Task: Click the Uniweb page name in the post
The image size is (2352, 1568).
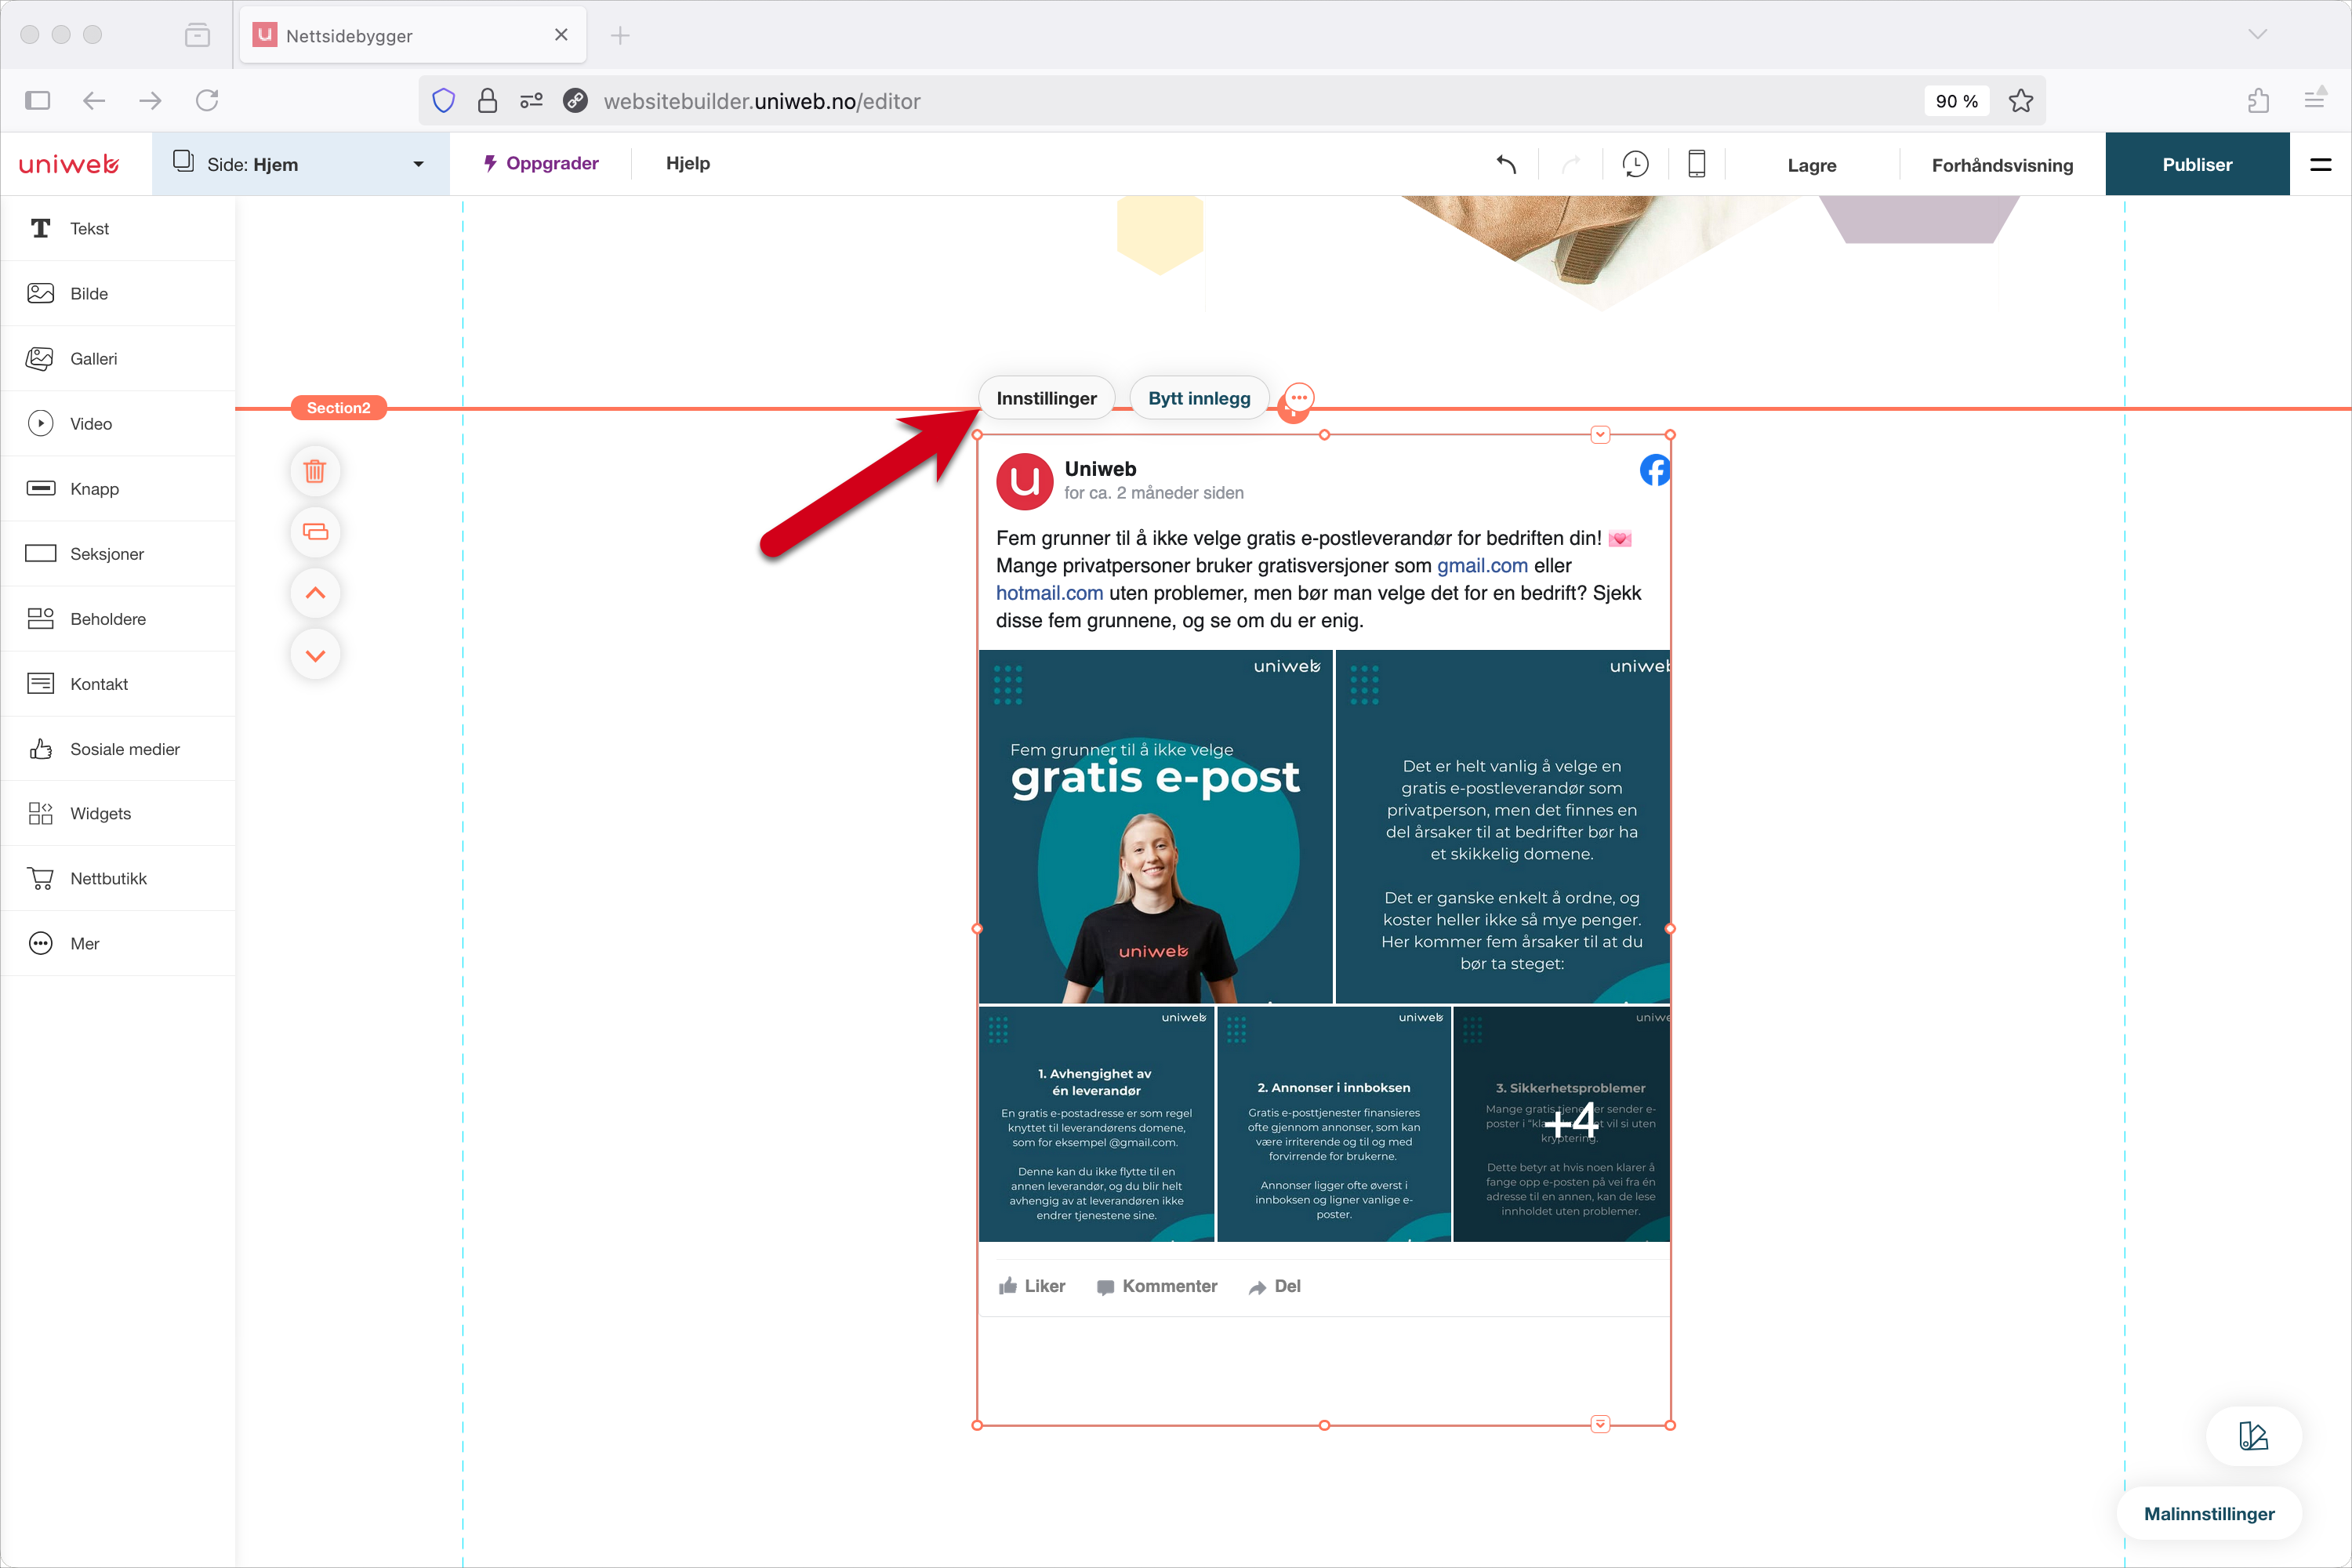Action: (1100, 468)
